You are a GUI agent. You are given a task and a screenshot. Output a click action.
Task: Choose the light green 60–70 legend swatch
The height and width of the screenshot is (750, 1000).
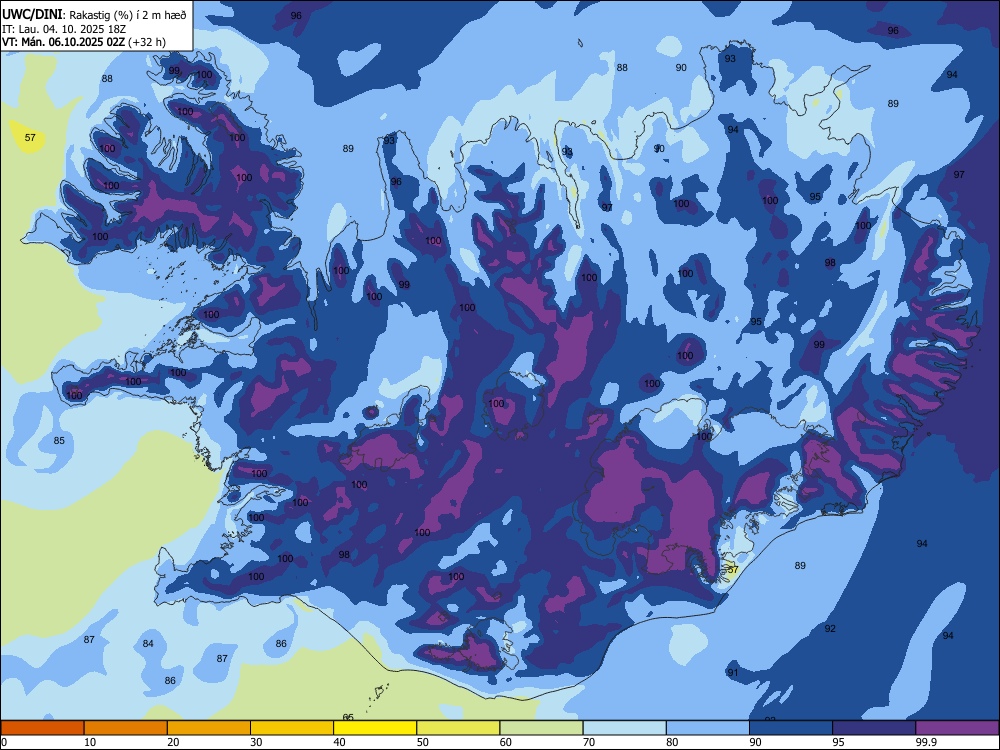(x=541, y=728)
